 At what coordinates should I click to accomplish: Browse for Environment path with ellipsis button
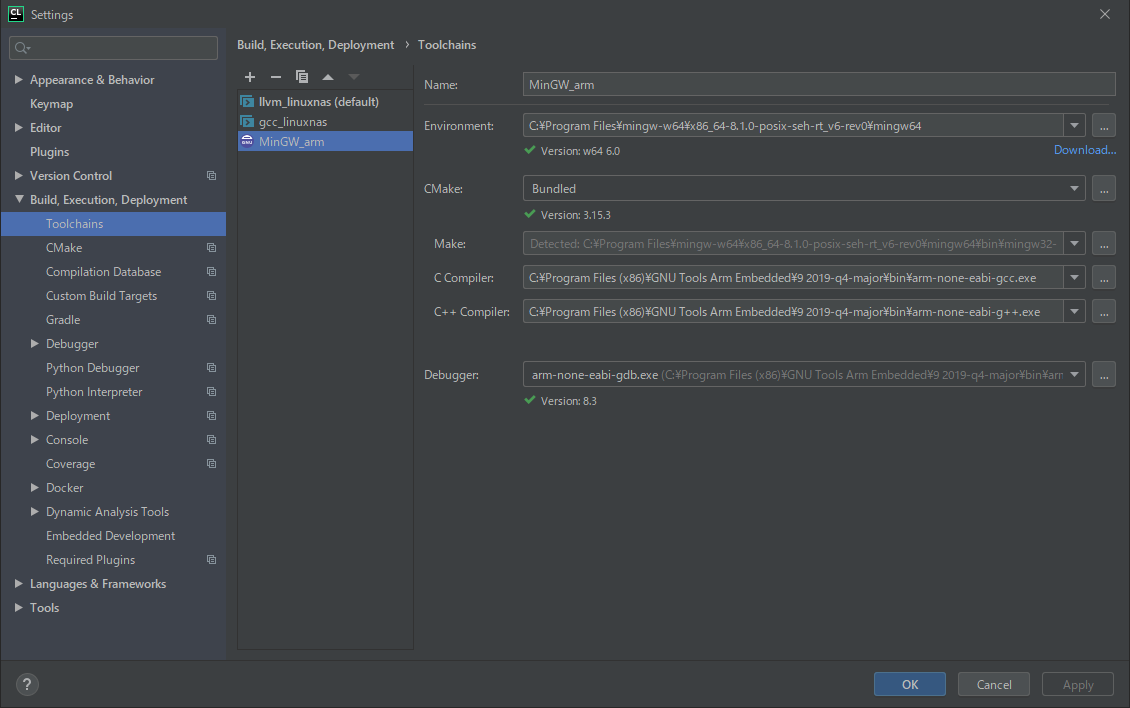click(x=1103, y=125)
